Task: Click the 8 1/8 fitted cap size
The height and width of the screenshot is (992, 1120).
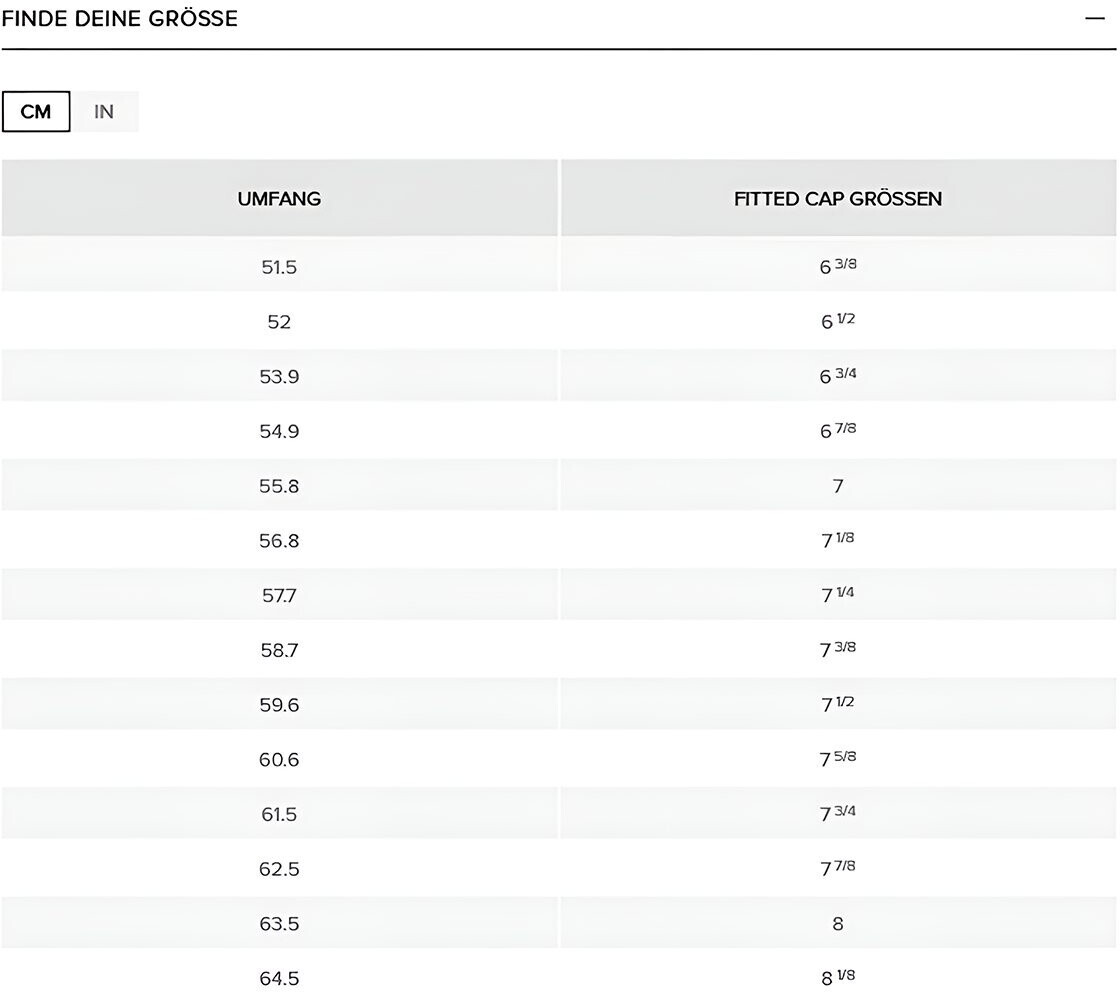Action: click(838, 978)
